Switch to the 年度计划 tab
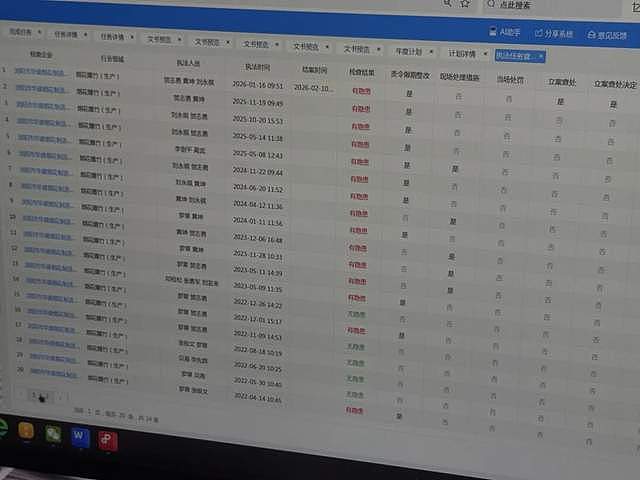 click(x=408, y=51)
